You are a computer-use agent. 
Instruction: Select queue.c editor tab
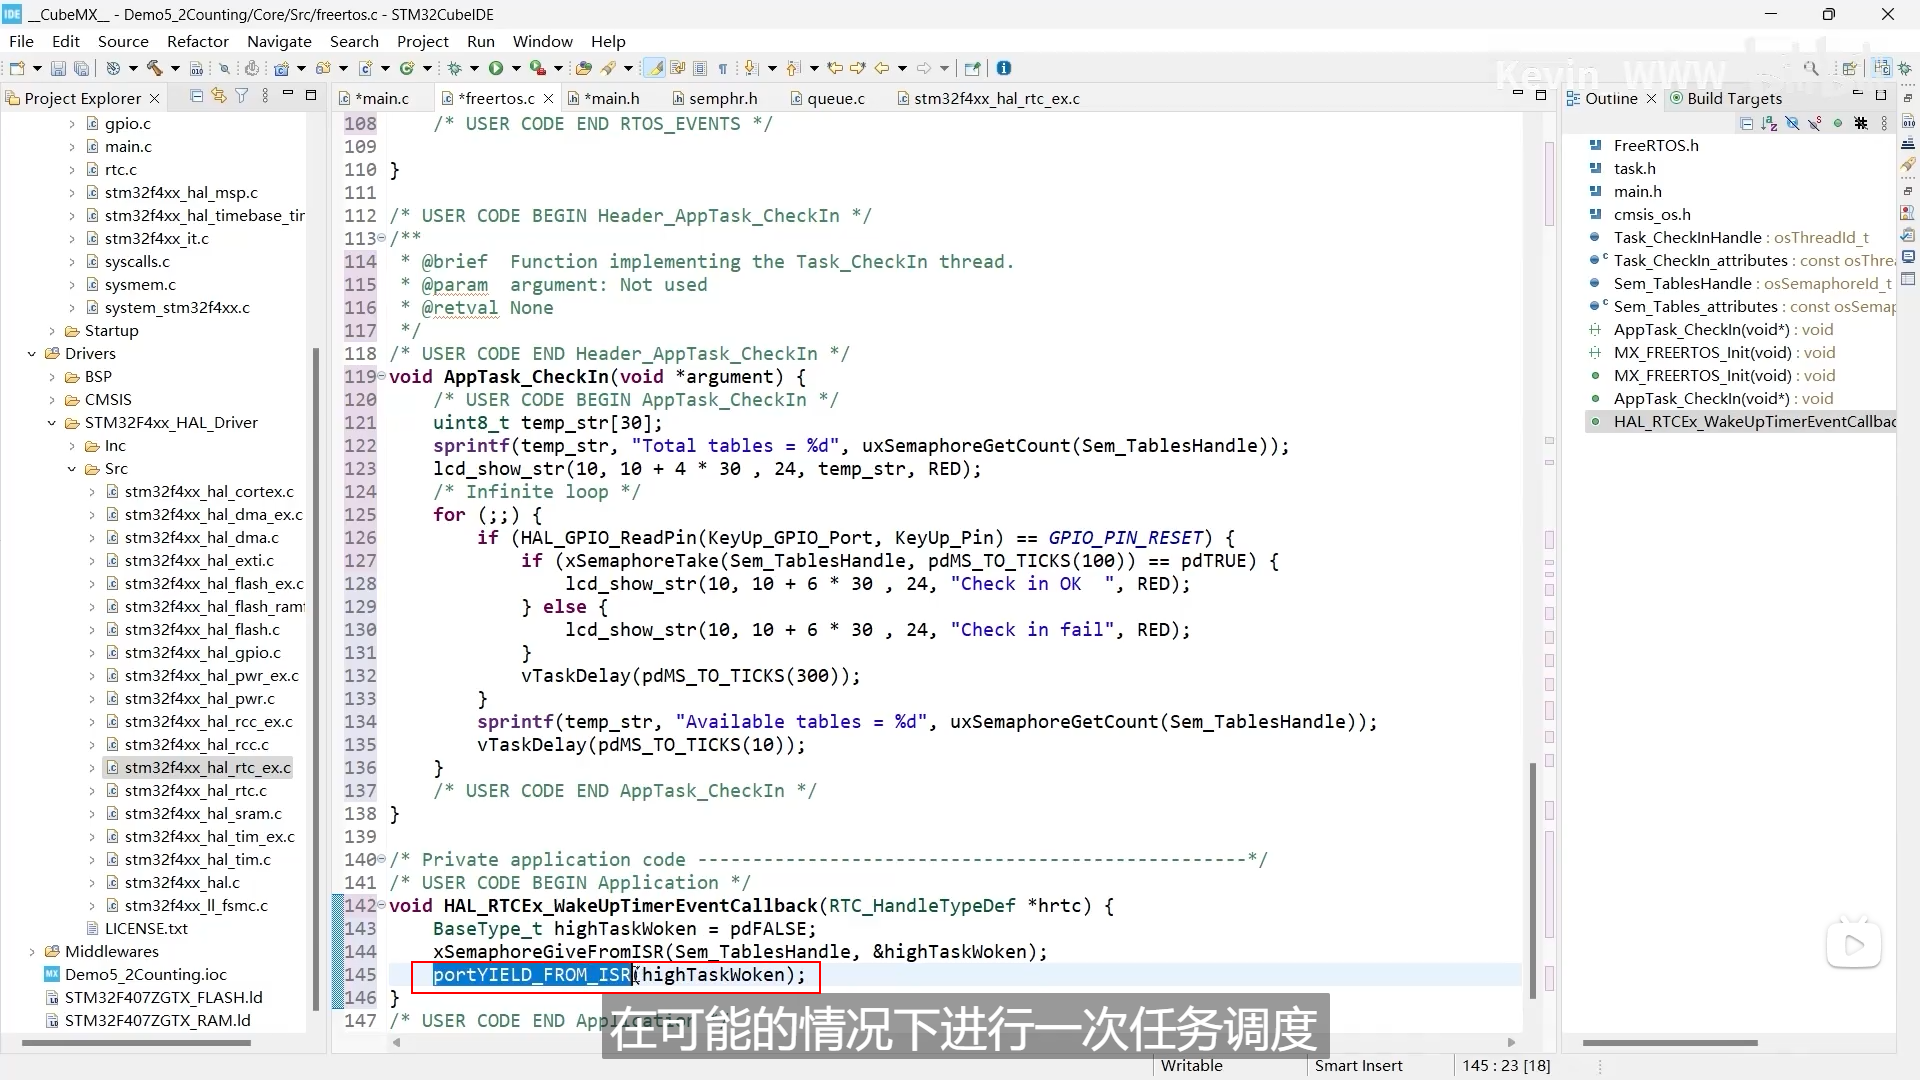pos(827,98)
